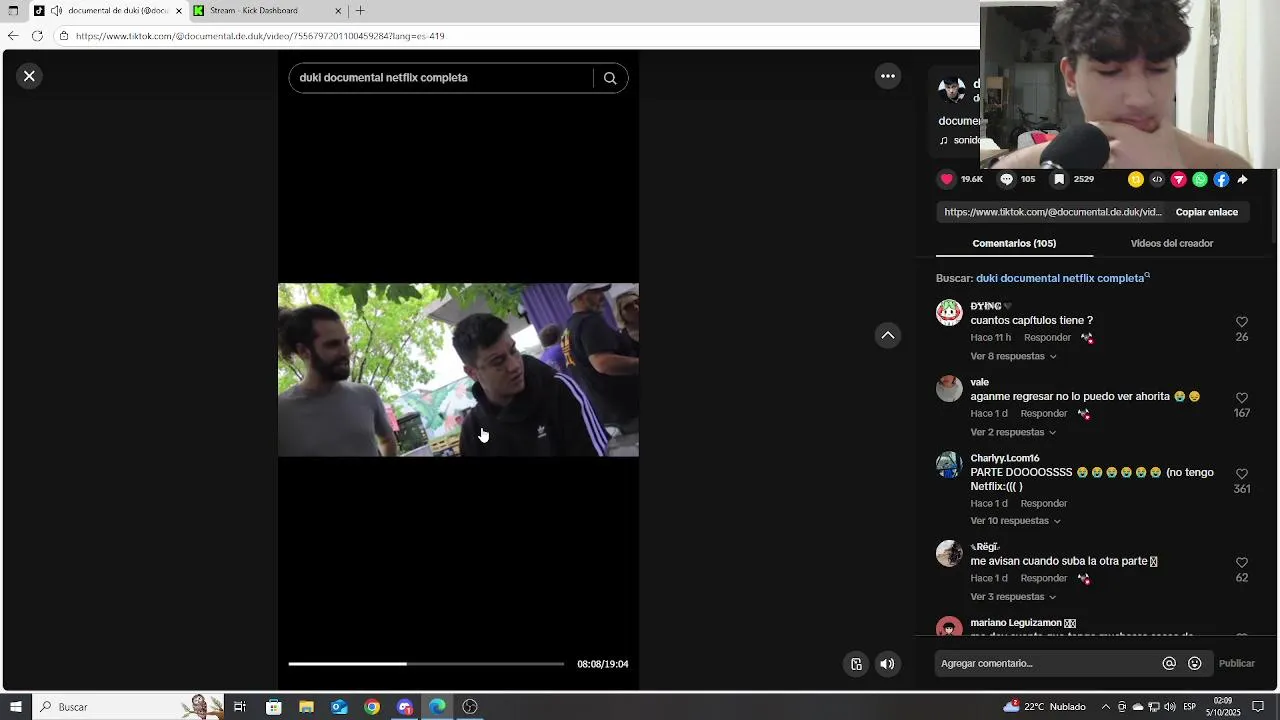The height and width of the screenshot is (720, 1280).
Task: Click the Agregar comentario input field
Action: [x=1045, y=663]
